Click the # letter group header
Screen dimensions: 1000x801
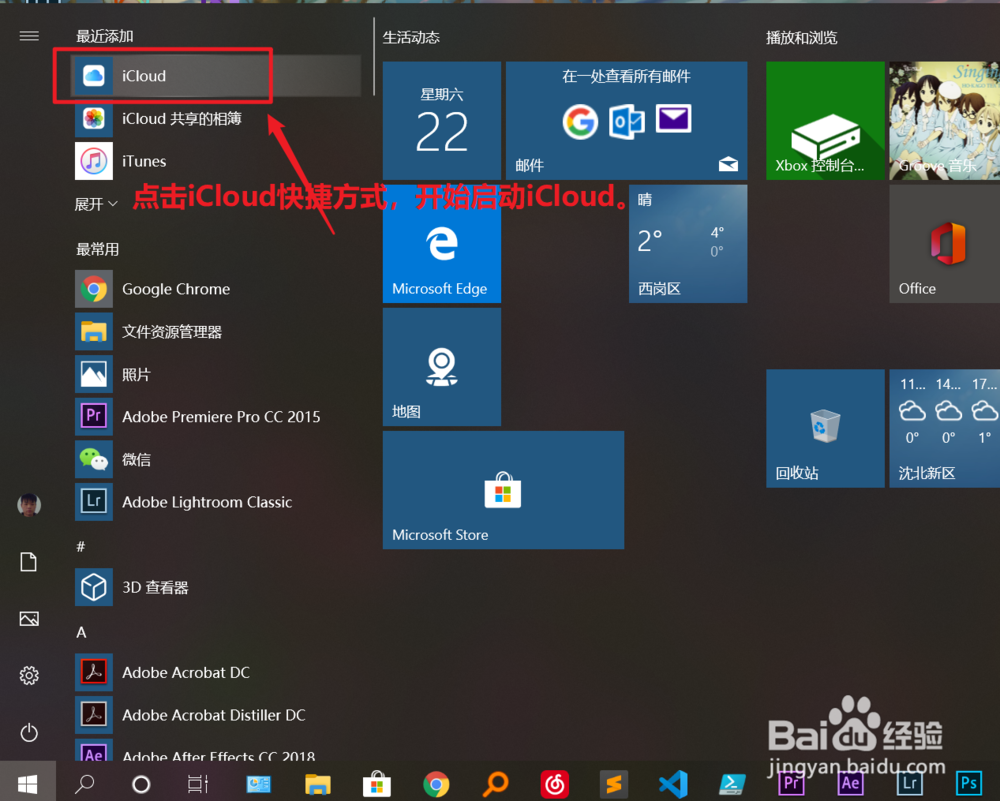coord(81,547)
